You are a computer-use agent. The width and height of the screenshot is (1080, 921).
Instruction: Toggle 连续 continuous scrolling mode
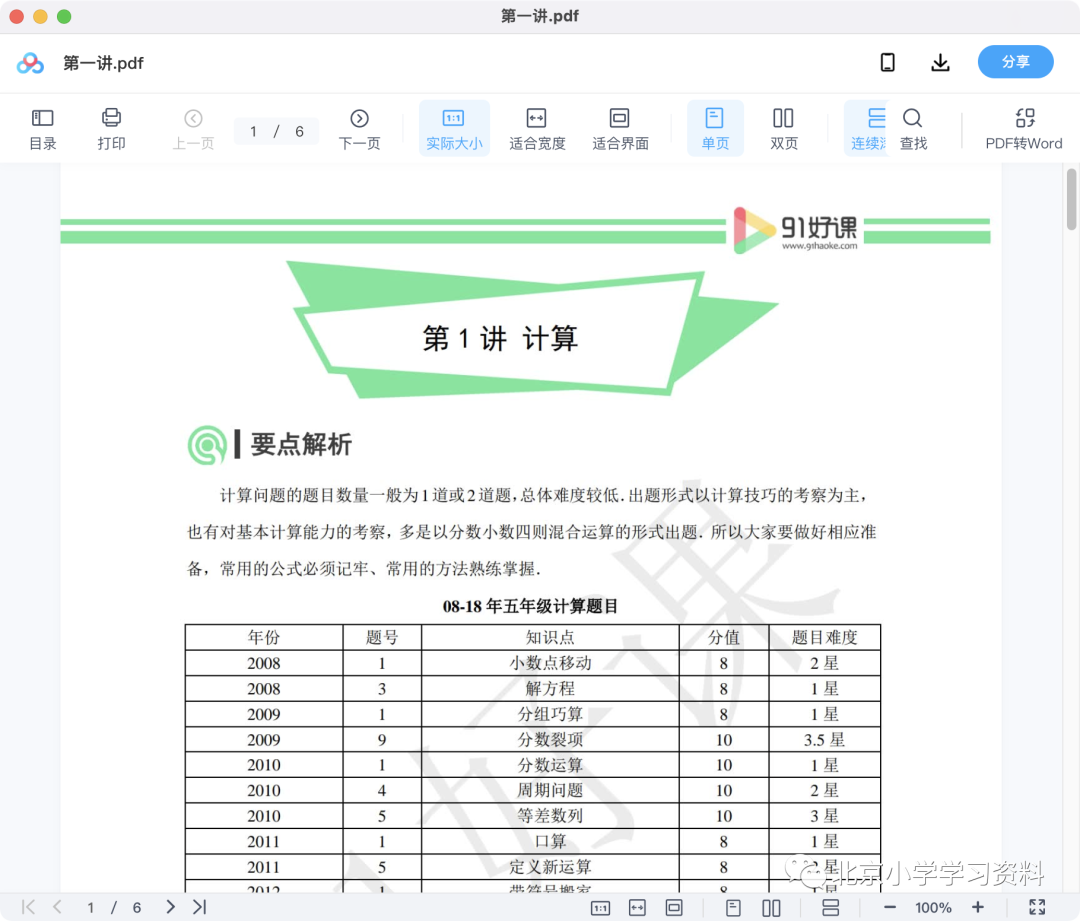point(868,129)
